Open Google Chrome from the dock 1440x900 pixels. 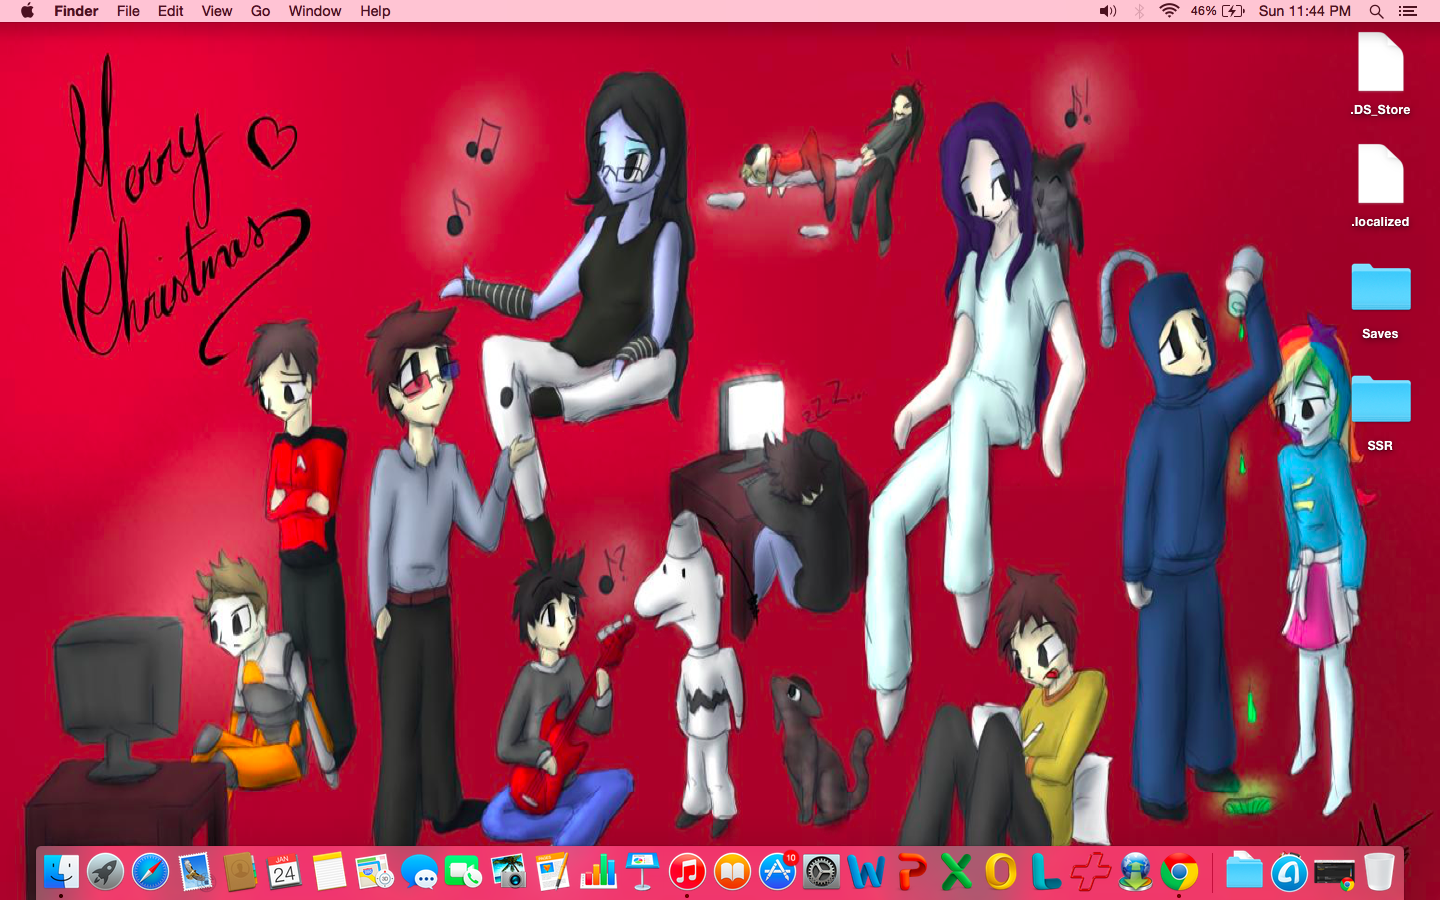click(x=1180, y=872)
